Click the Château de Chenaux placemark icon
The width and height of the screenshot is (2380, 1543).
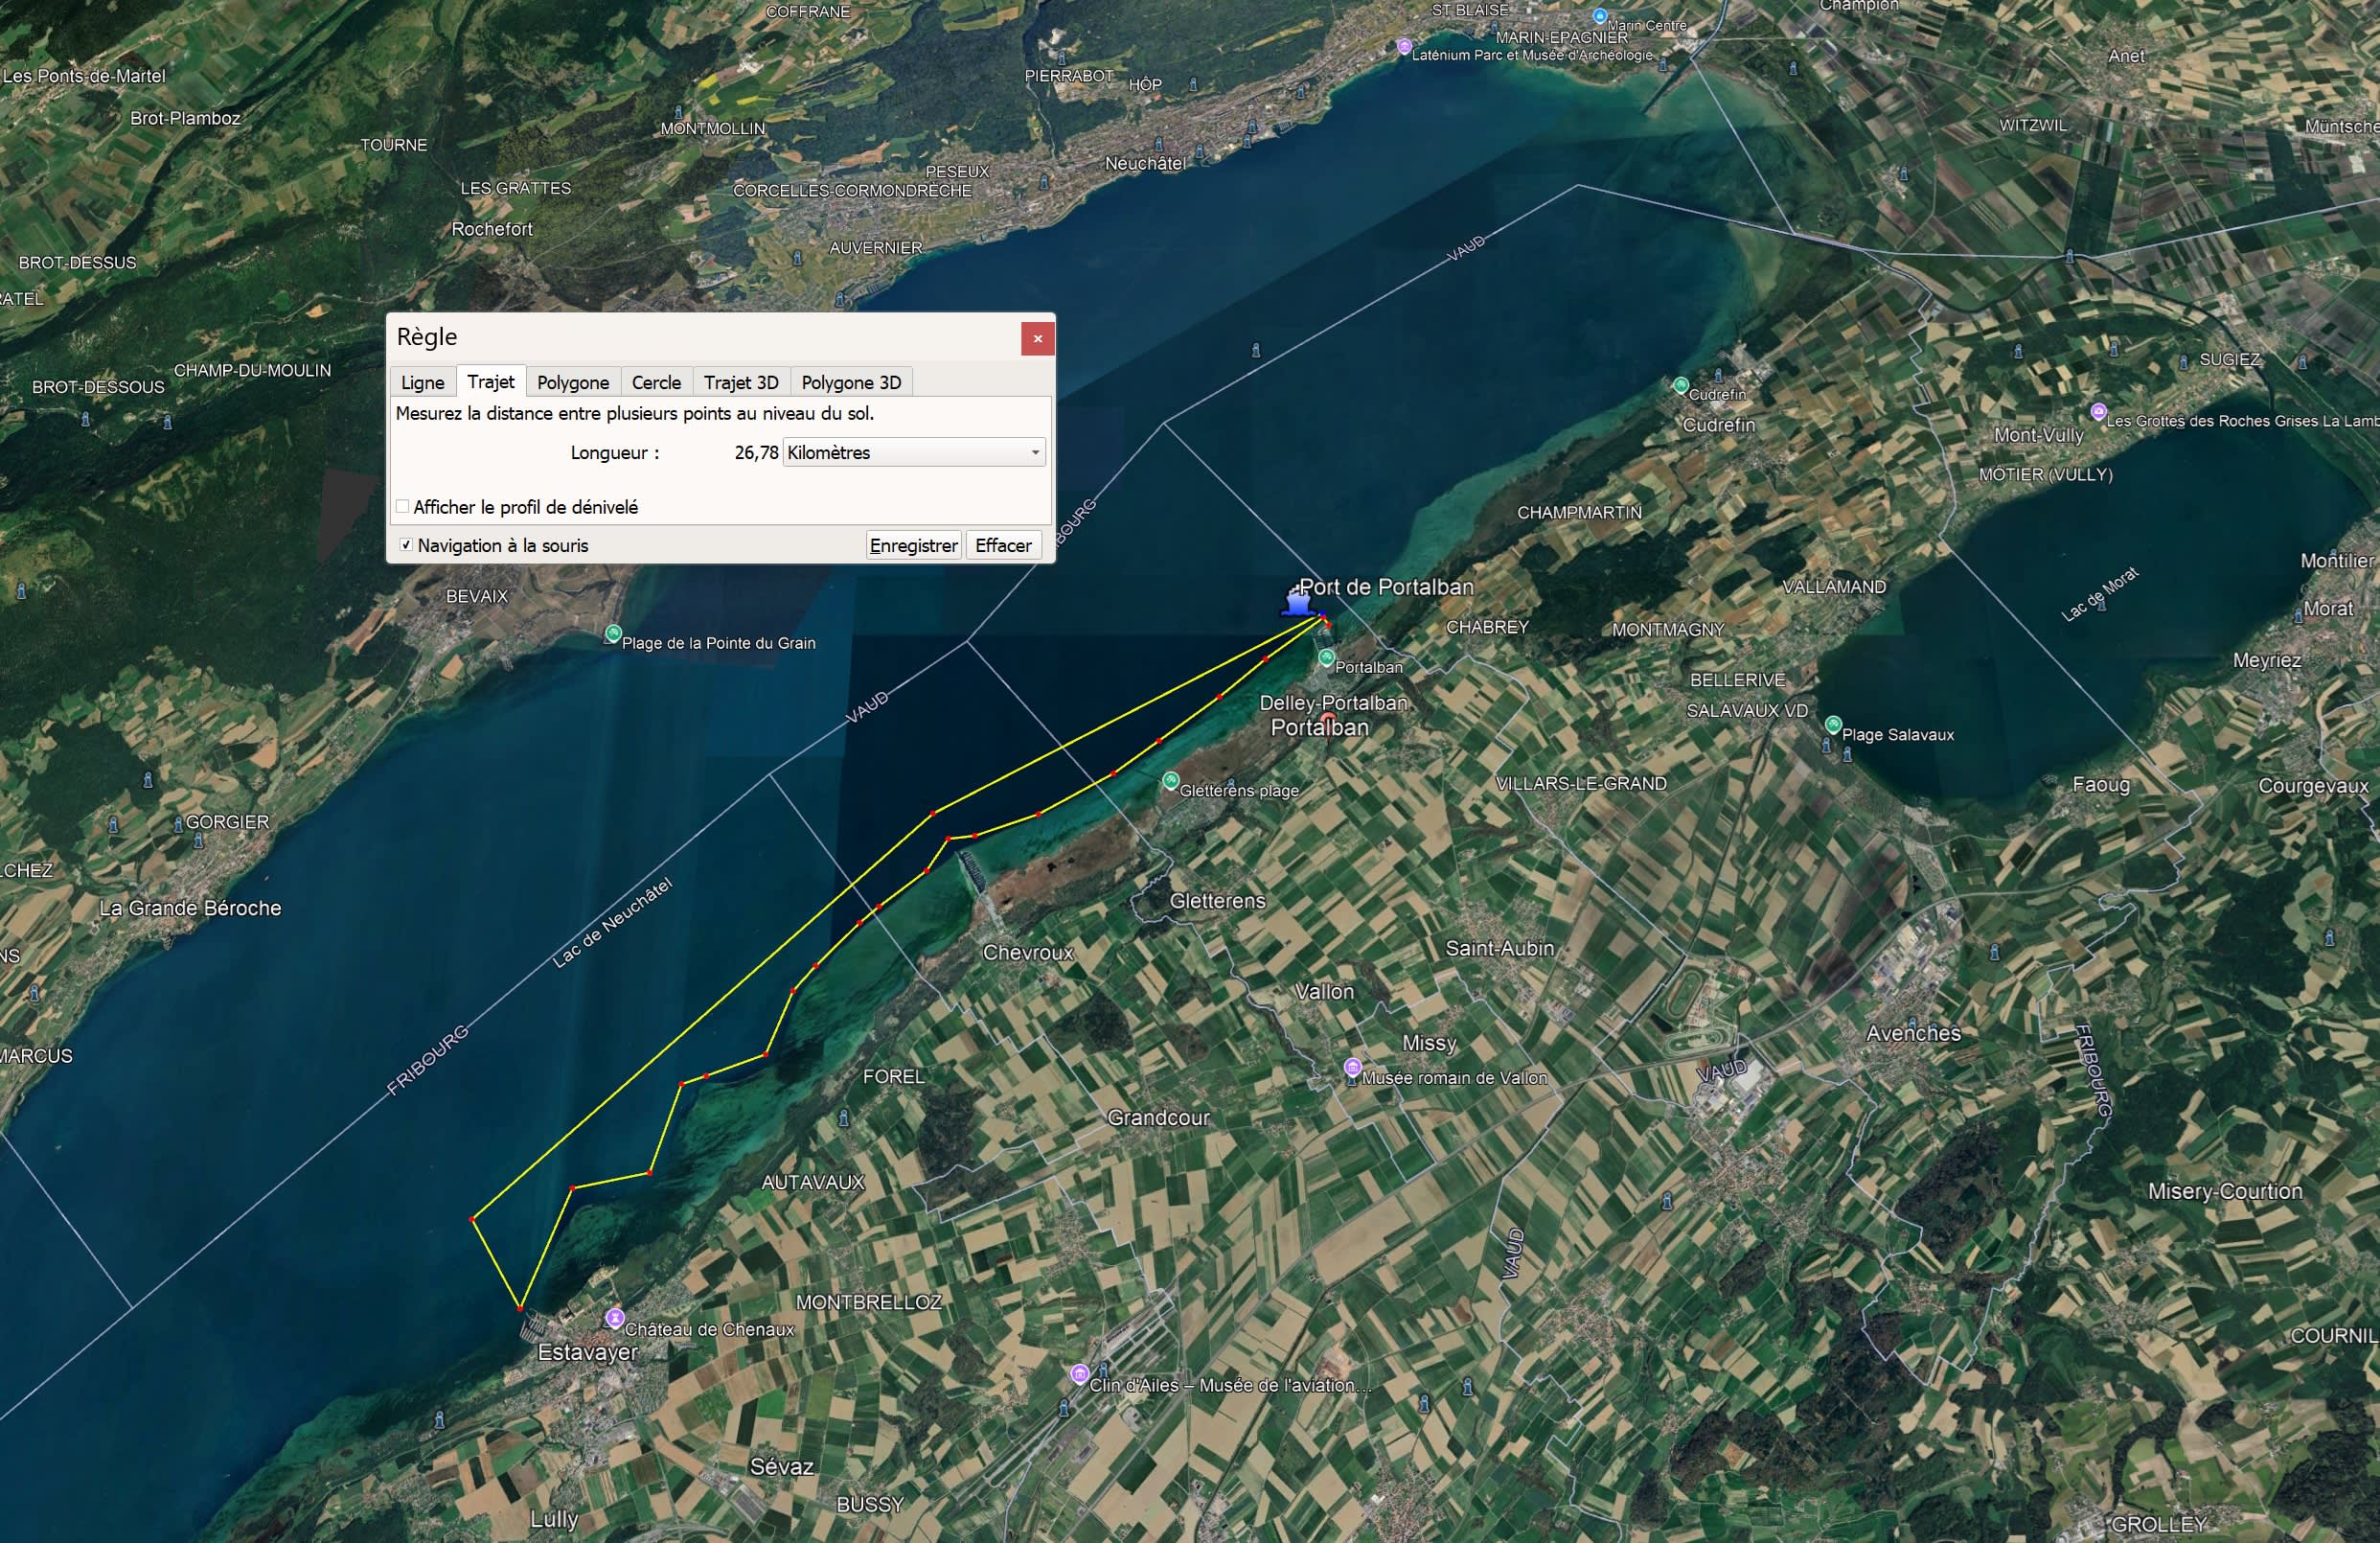pyautogui.click(x=615, y=1317)
